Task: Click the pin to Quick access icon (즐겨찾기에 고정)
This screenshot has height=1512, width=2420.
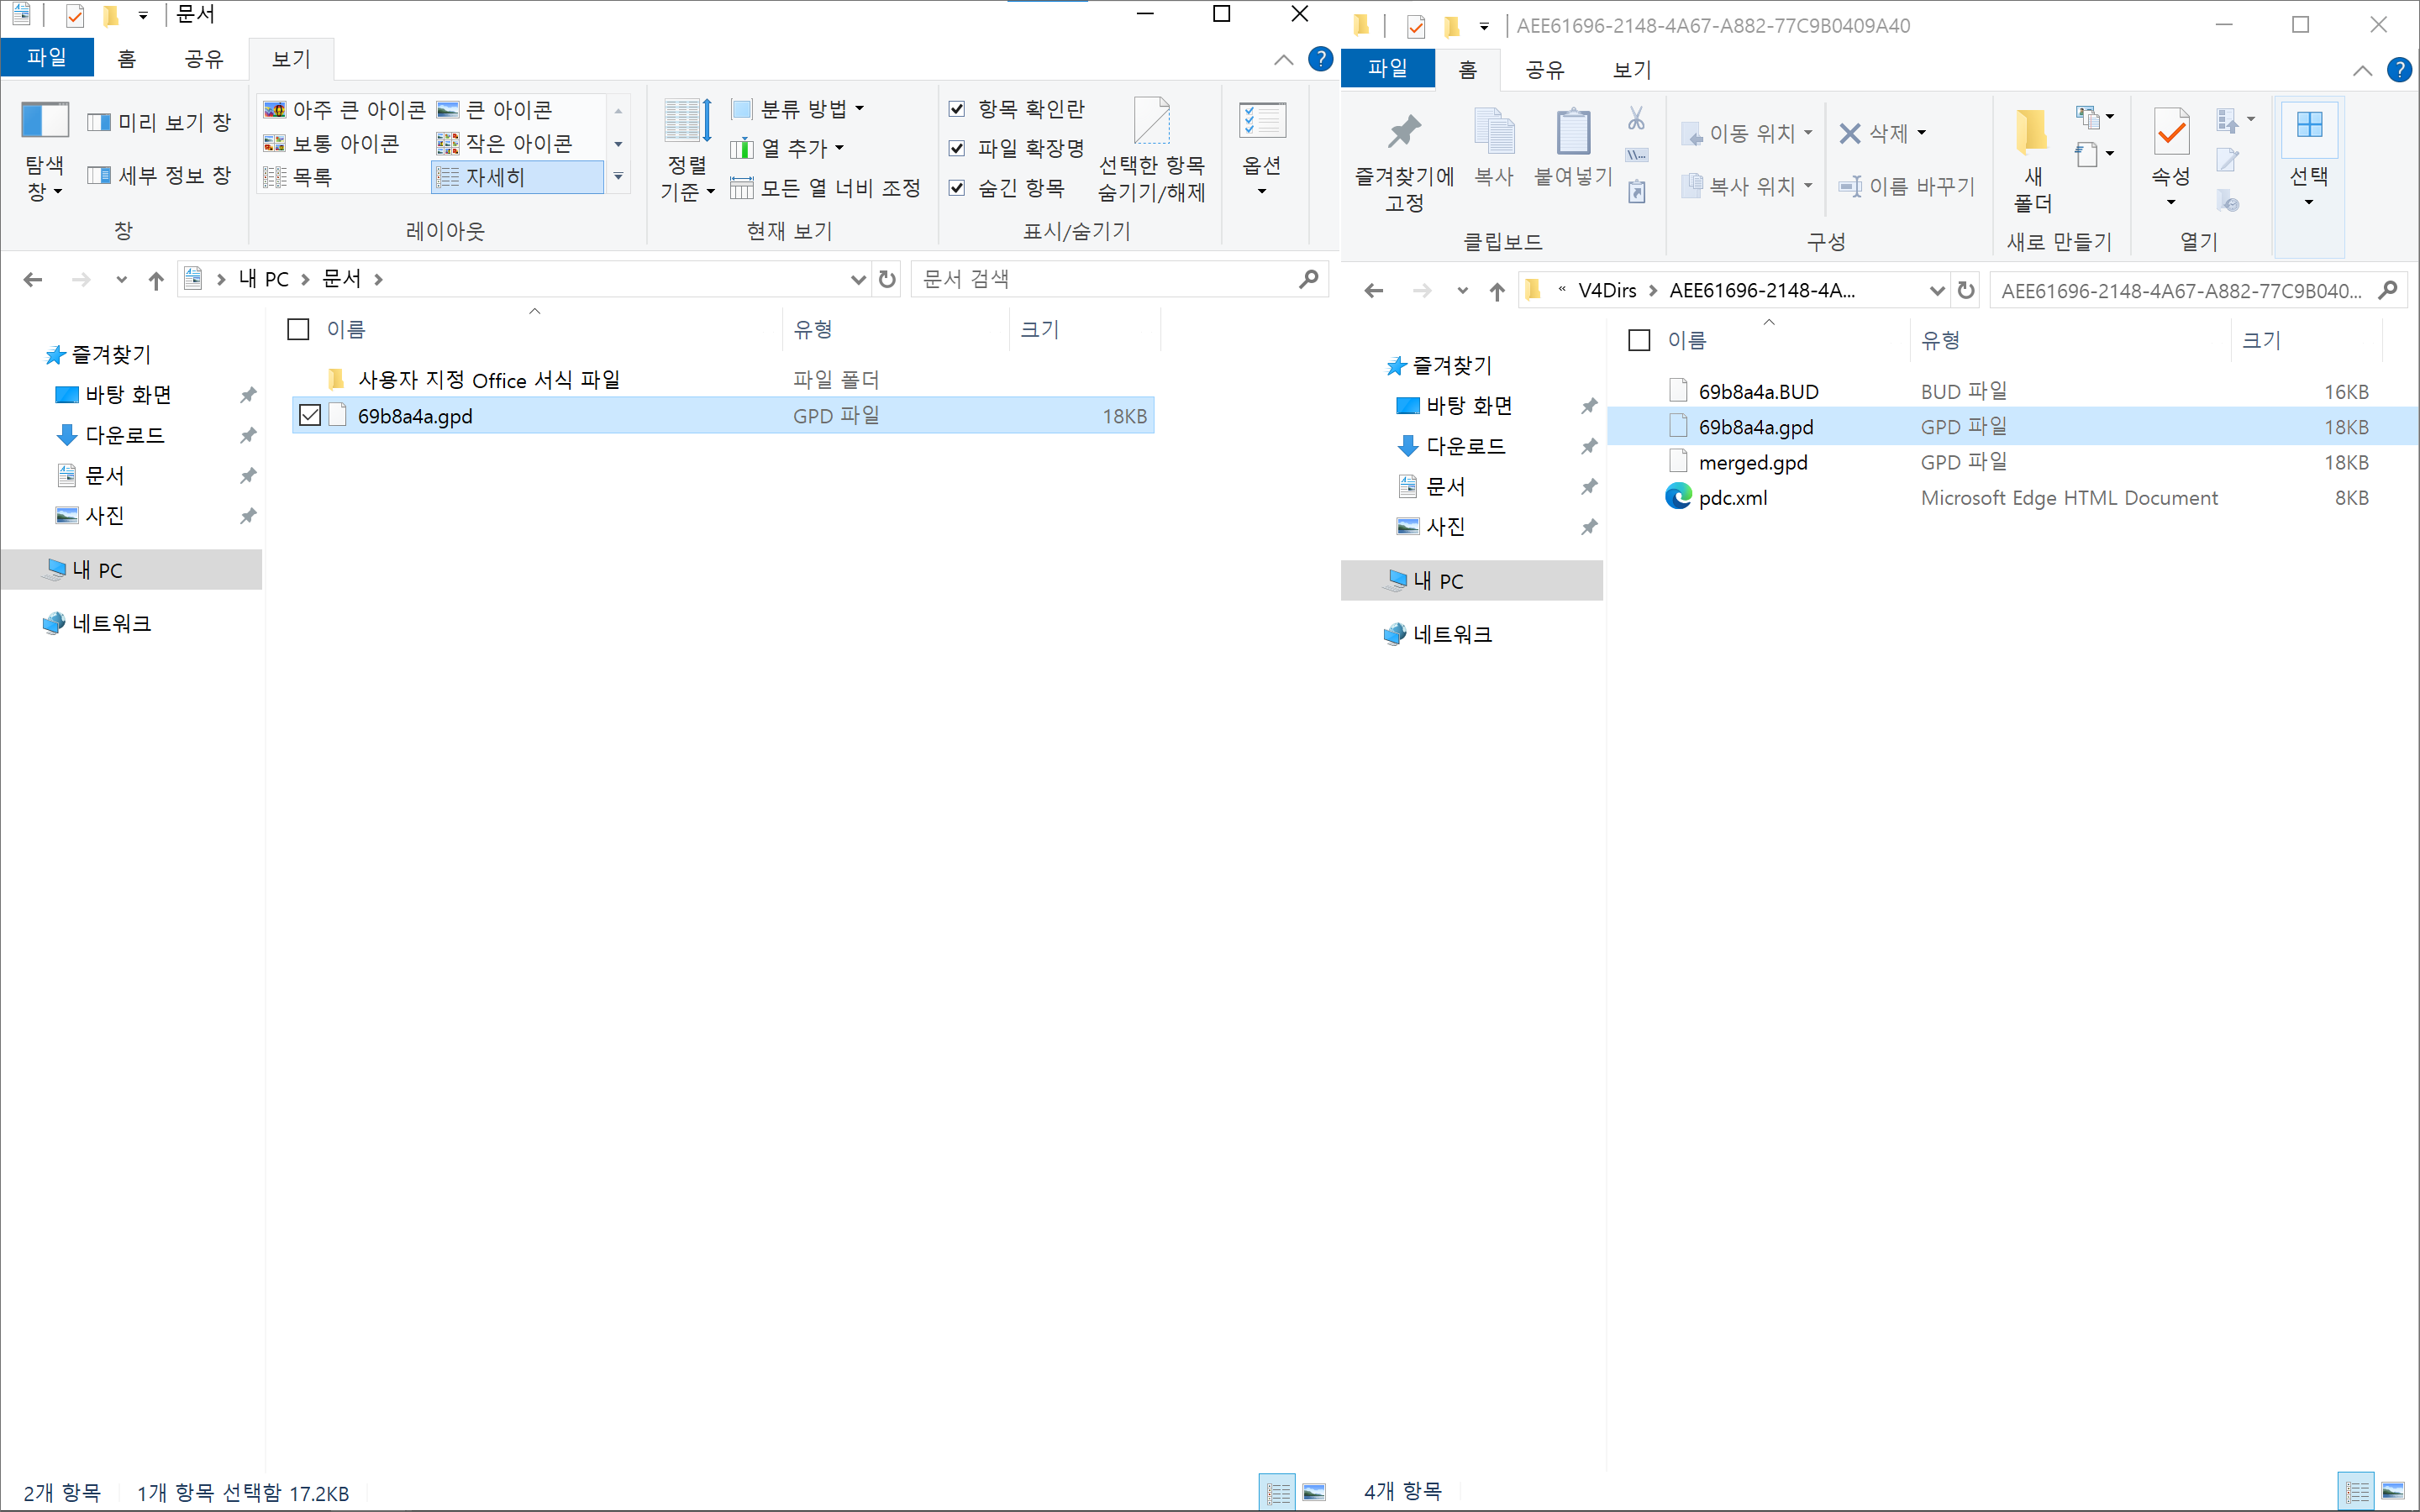Action: pos(1404,133)
